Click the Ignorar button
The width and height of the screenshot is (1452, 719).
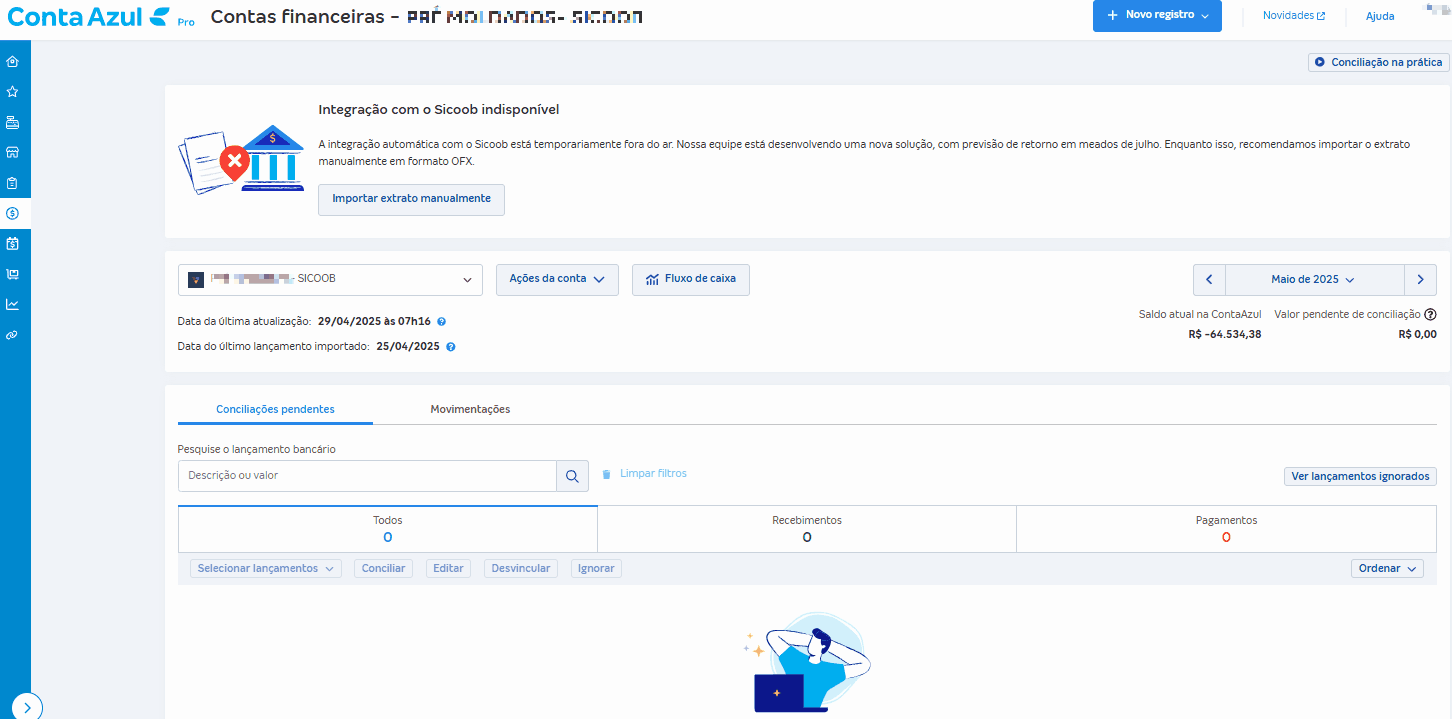click(596, 568)
